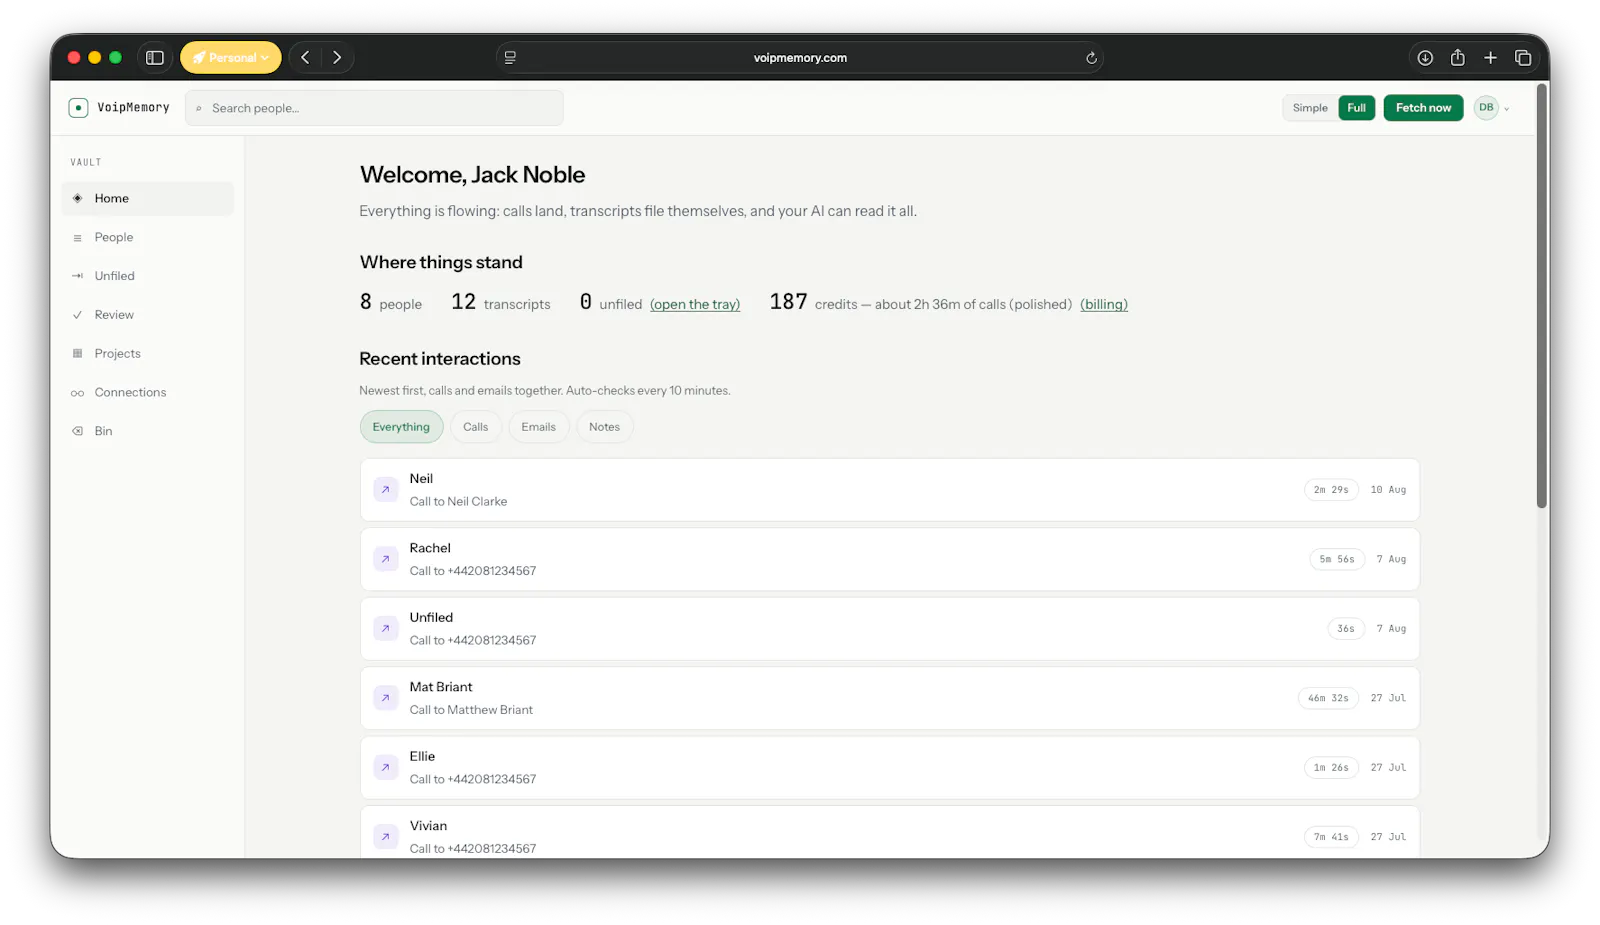Click the site settings icon in address bar
The height and width of the screenshot is (925, 1600).
pyautogui.click(x=510, y=58)
